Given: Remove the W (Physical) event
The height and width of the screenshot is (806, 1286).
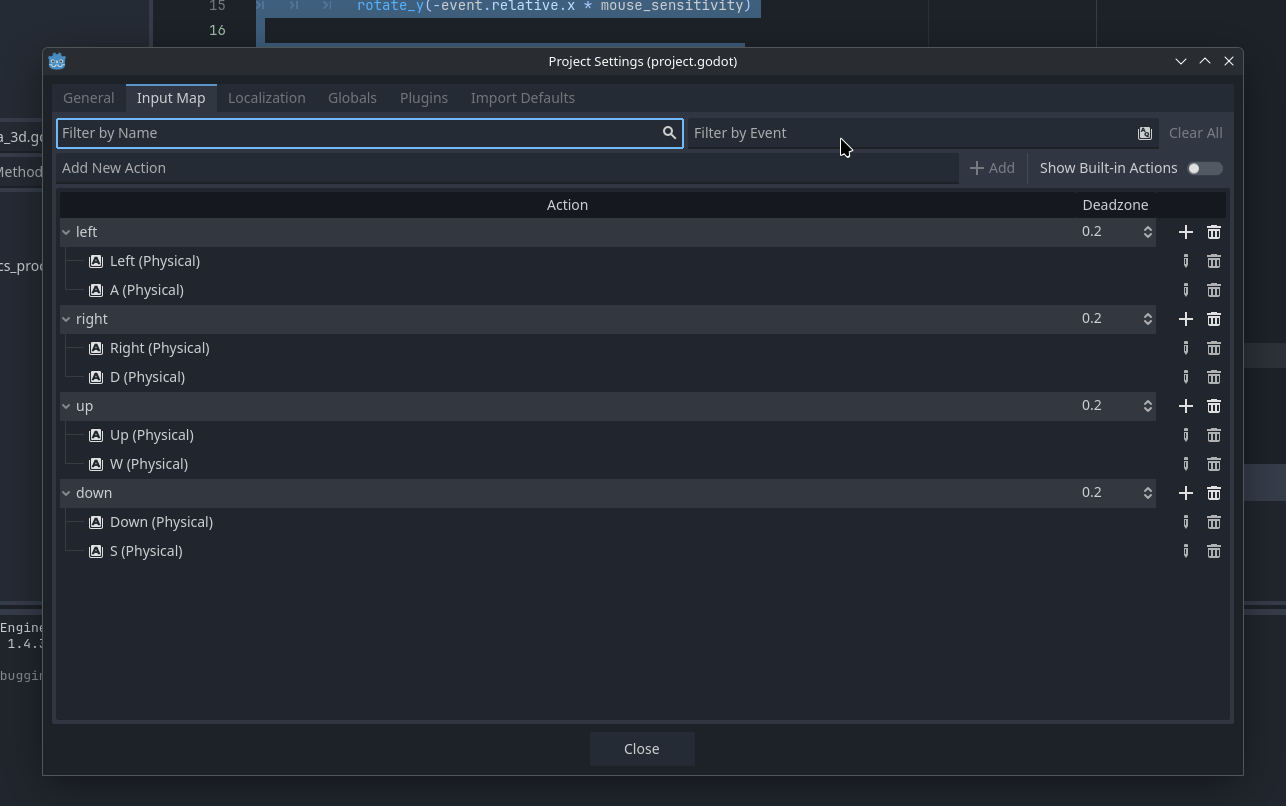Looking at the screenshot, I should click(x=1213, y=464).
